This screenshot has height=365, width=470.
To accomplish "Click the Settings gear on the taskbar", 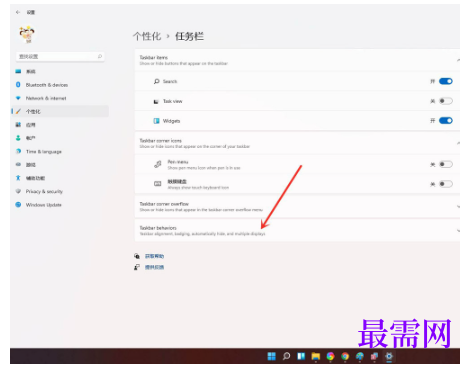I will pyautogui.click(x=389, y=356).
